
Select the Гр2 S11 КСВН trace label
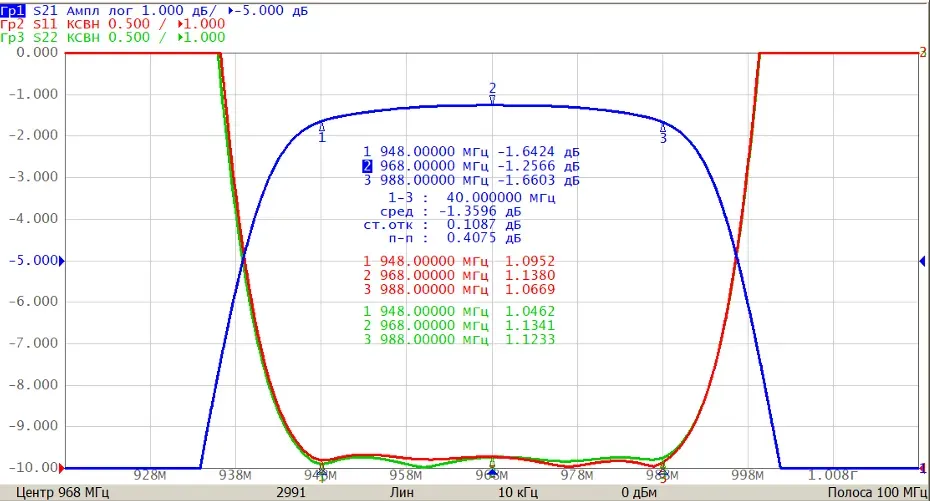113,24
